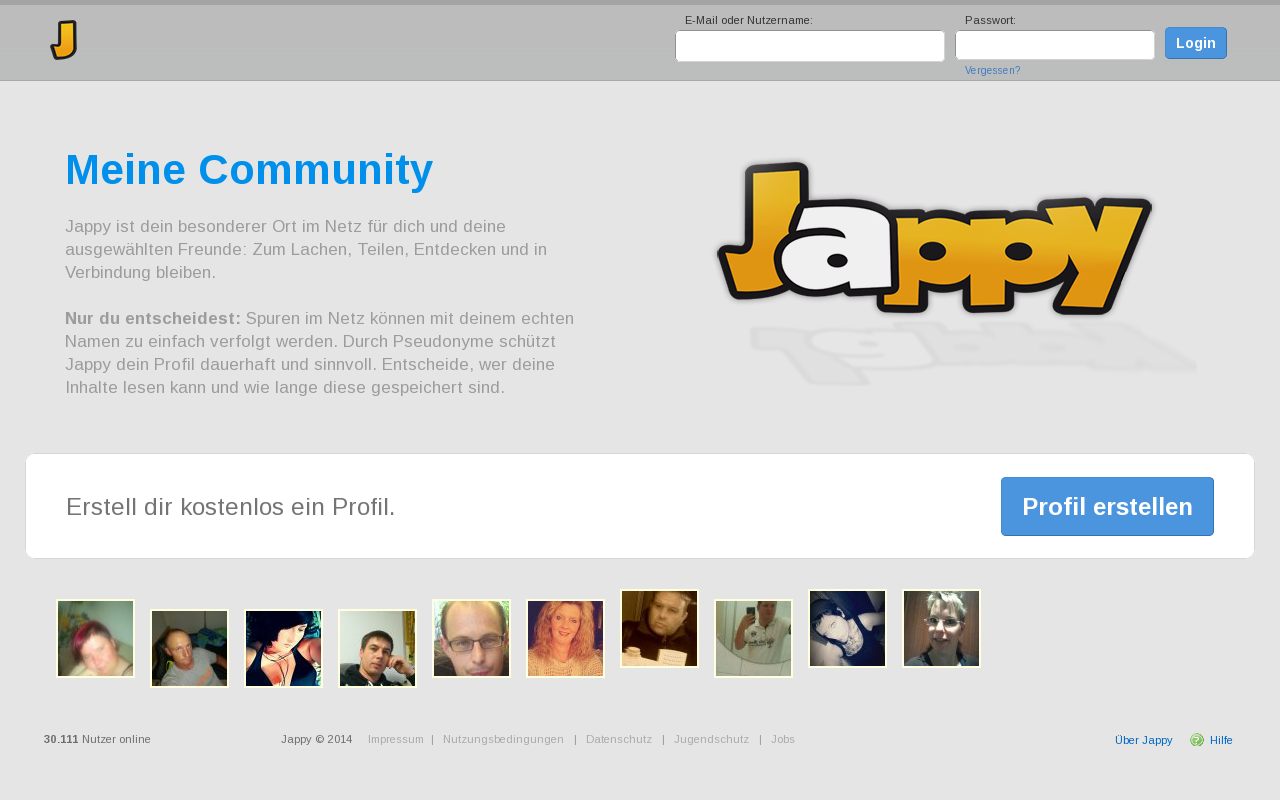Open the Impressum footer link
Screen dimensions: 1280x800
[395, 739]
